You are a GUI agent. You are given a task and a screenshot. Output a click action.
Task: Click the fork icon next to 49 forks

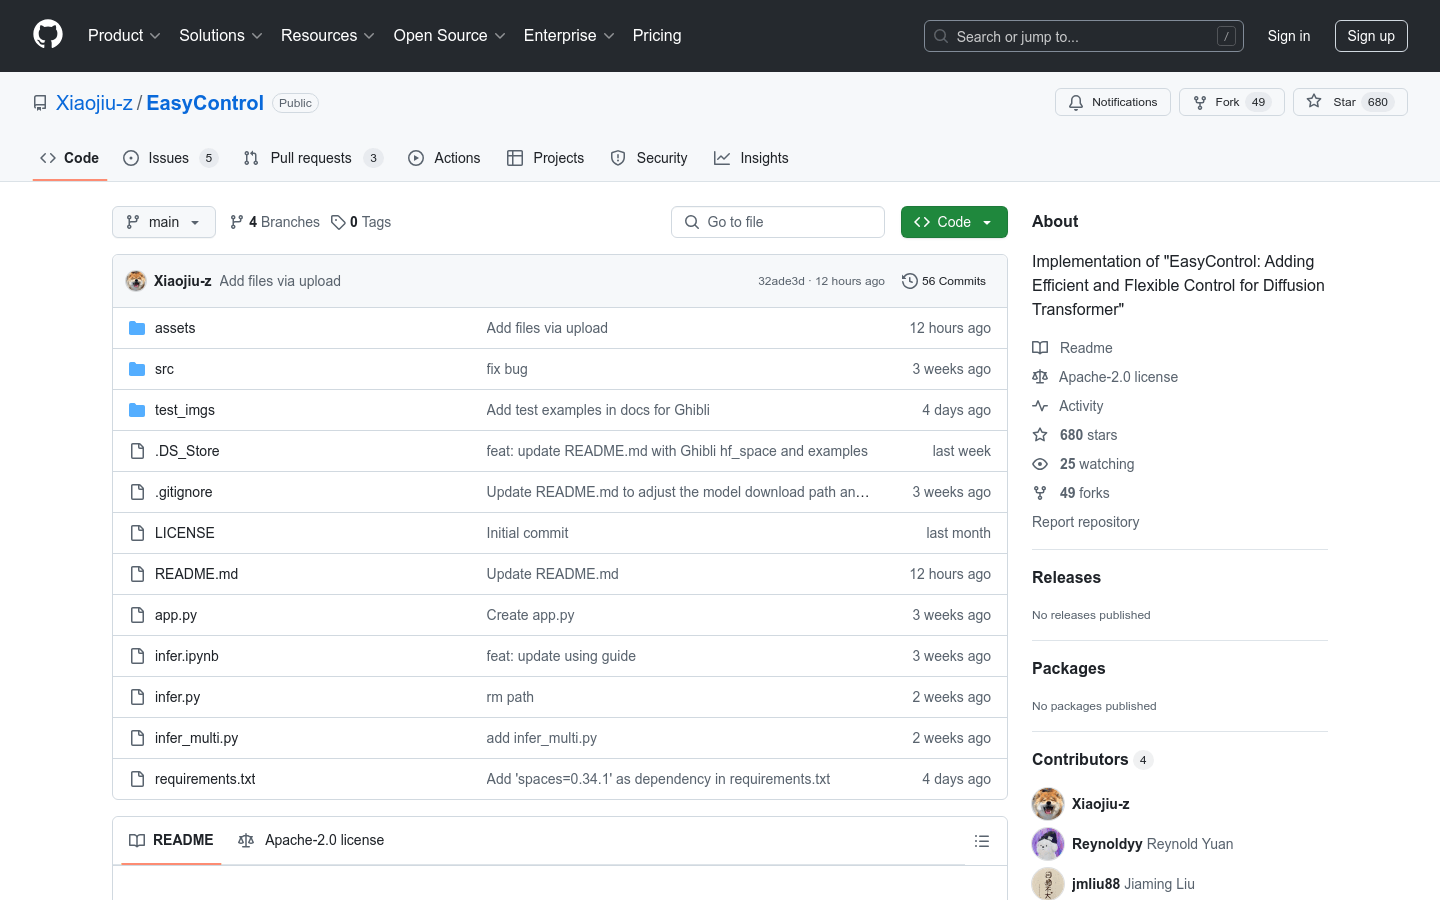[1040, 493]
